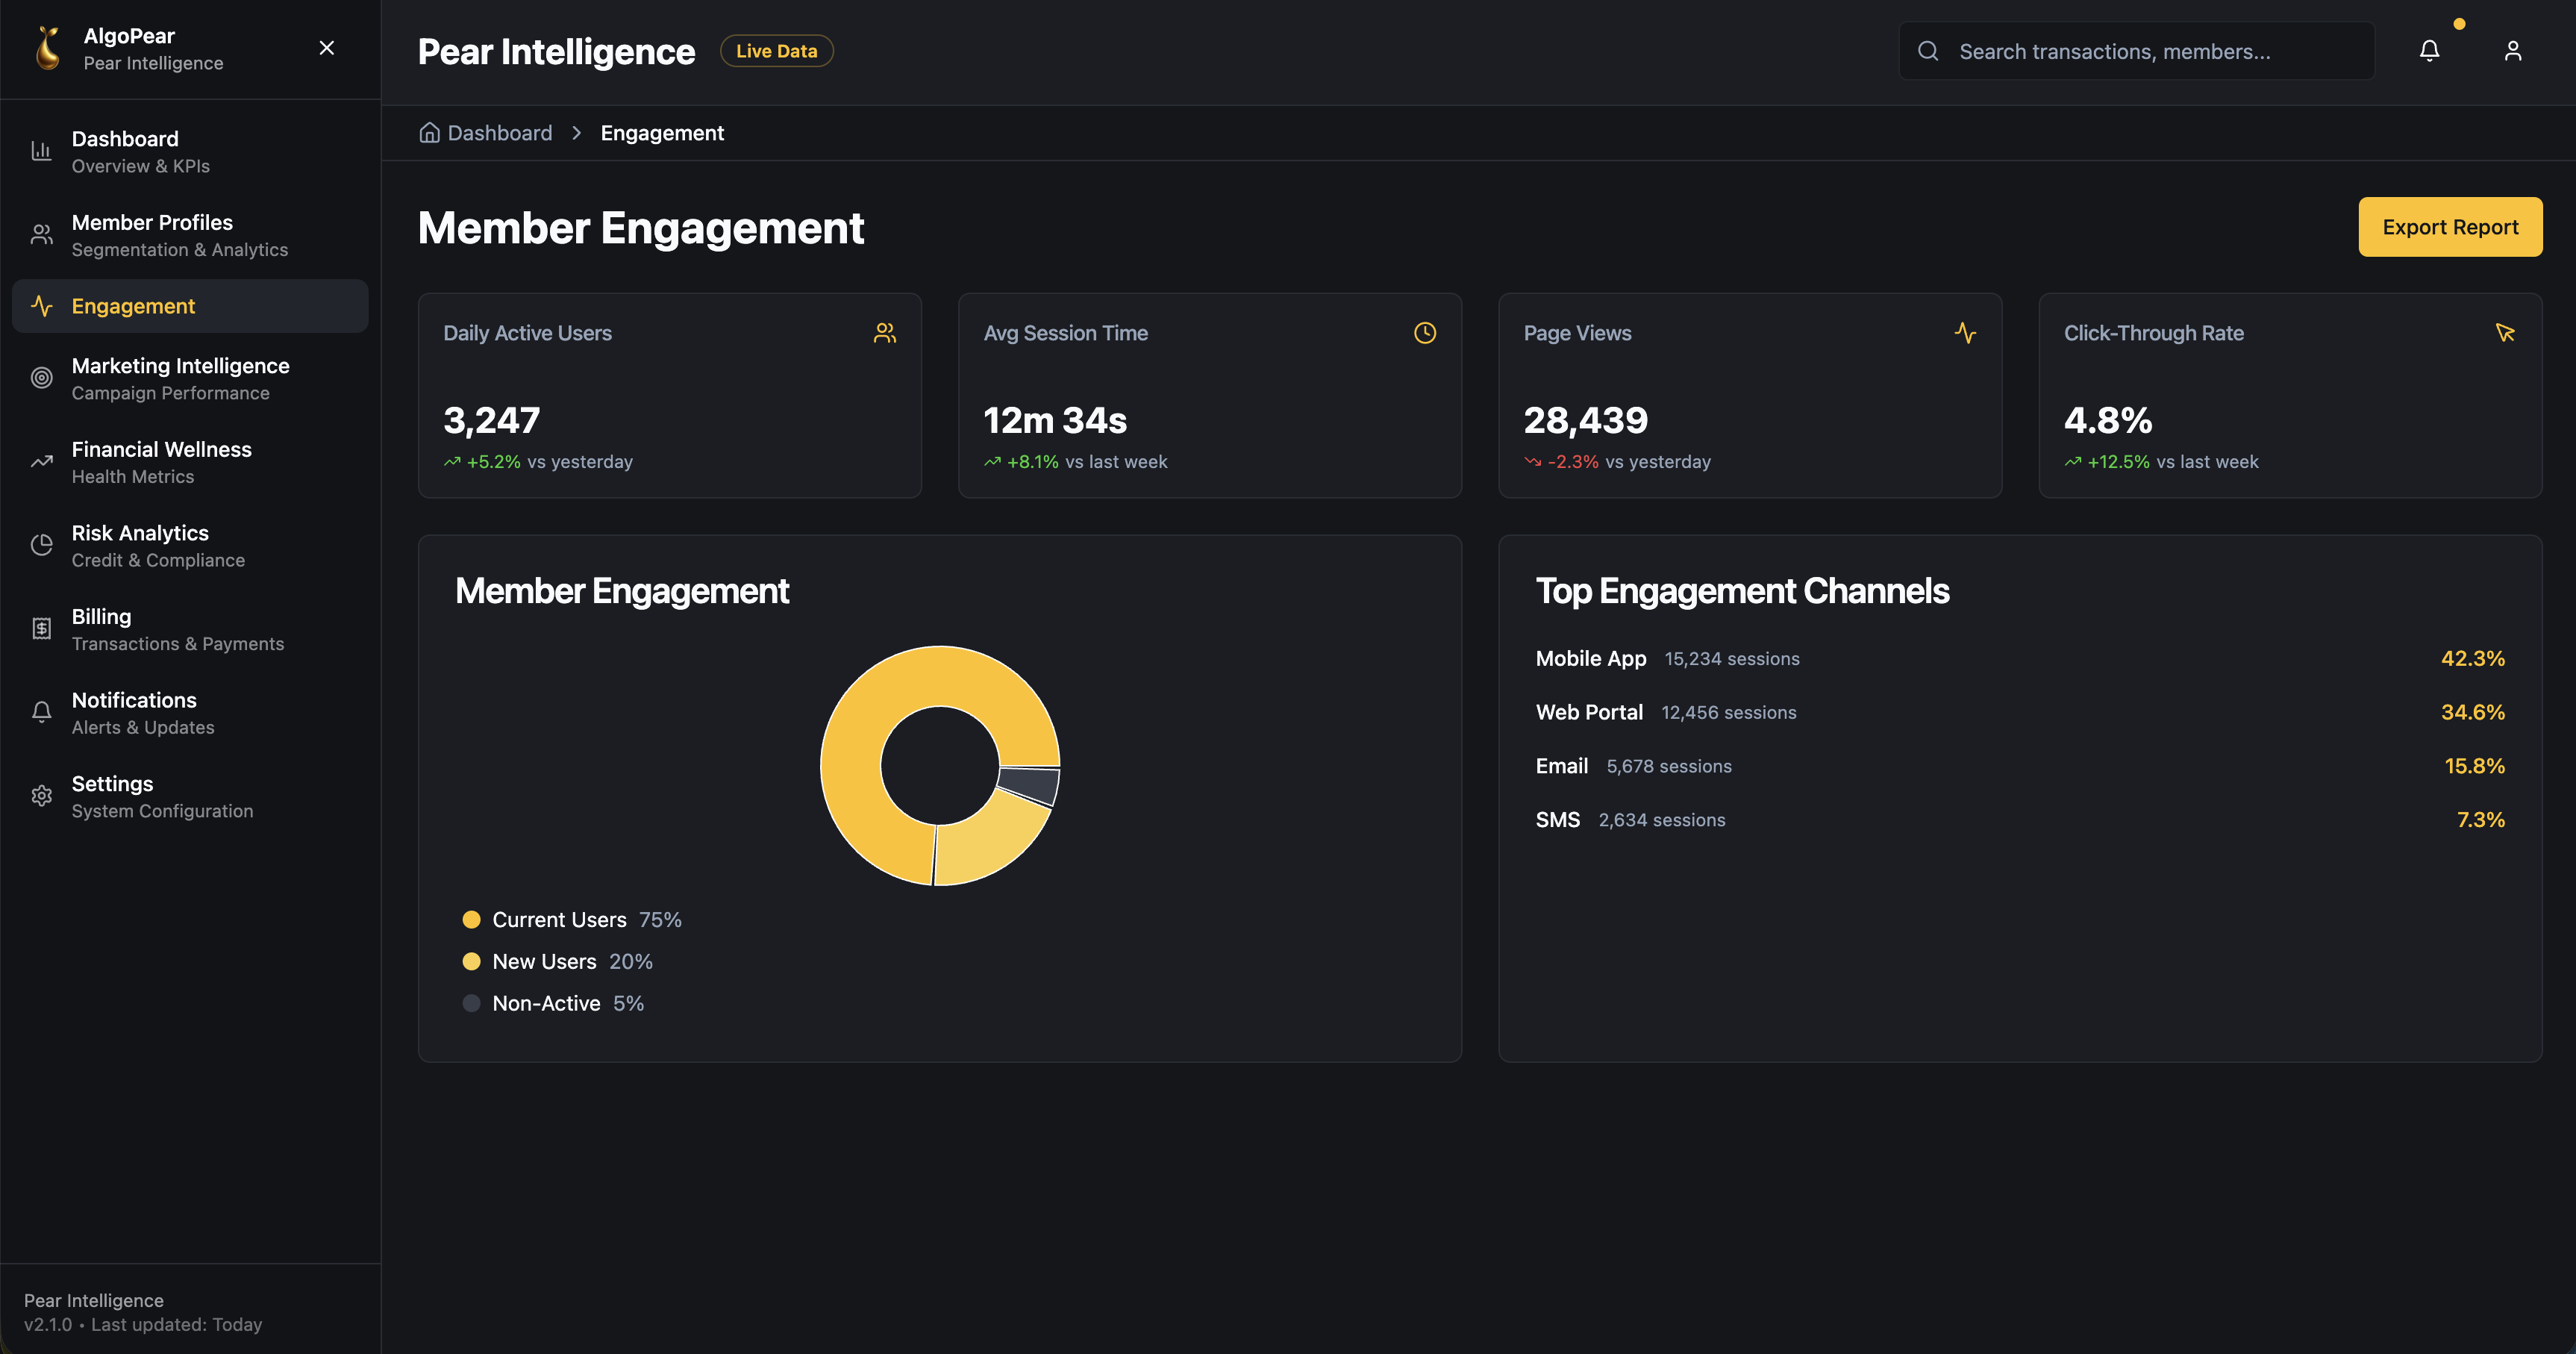Click the members icon on Daily Active Users card
2576x1354 pixels.
tap(884, 332)
